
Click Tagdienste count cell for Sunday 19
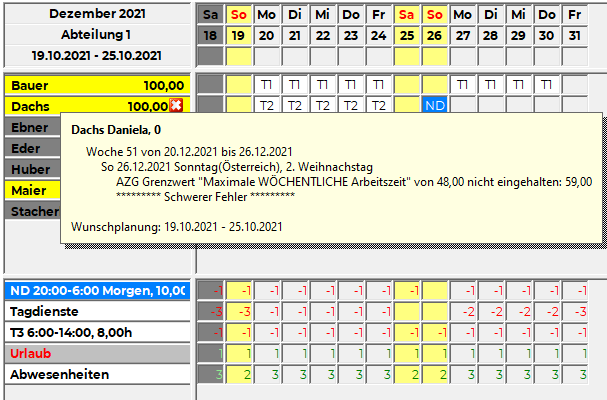[238, 311]
